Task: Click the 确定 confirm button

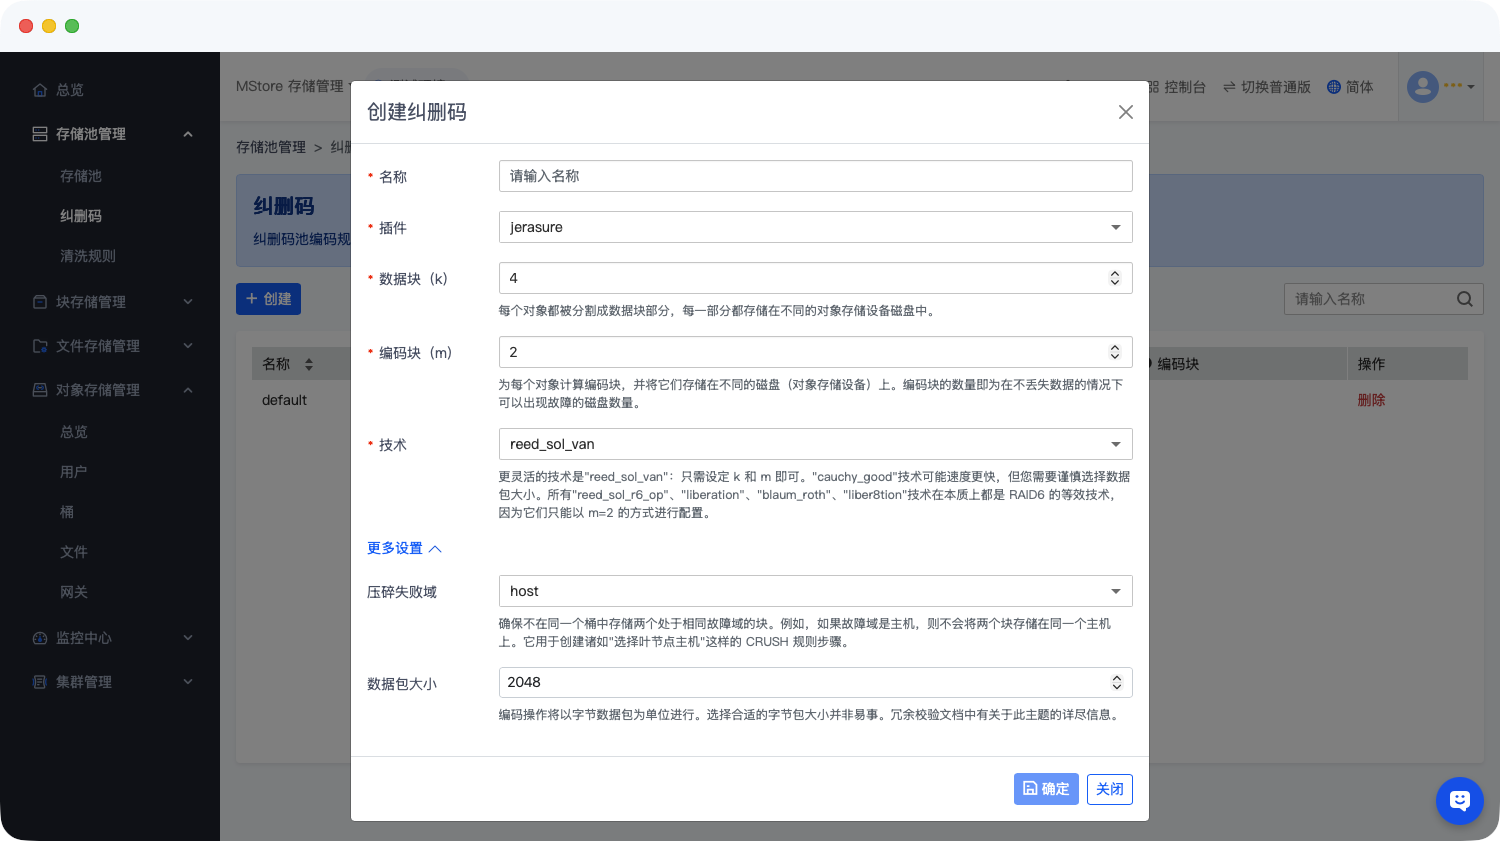Action: [x=1046, y=789]
